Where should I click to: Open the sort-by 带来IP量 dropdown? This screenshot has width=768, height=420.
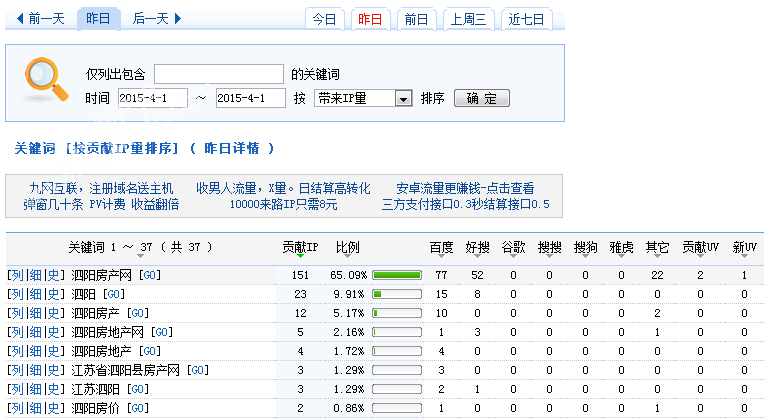[x=364, y=98]
